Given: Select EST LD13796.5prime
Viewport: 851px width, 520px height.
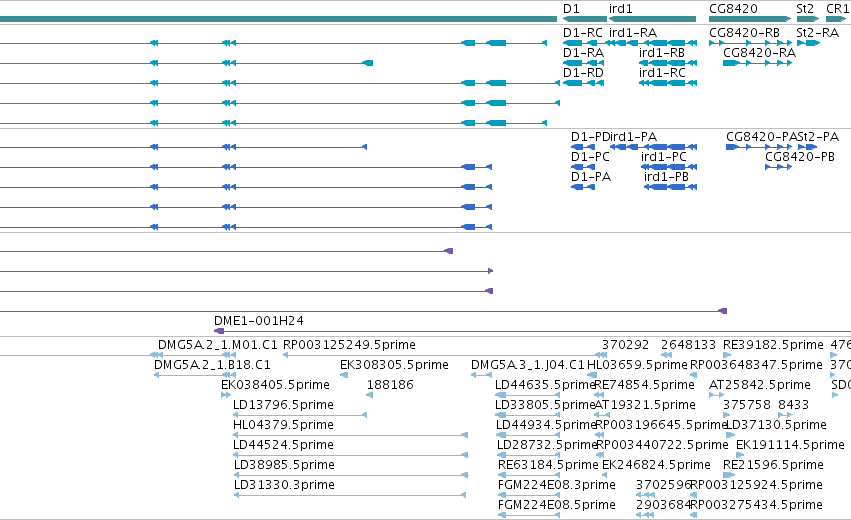Looking at the screenshot, I should (x=283, y=405).
